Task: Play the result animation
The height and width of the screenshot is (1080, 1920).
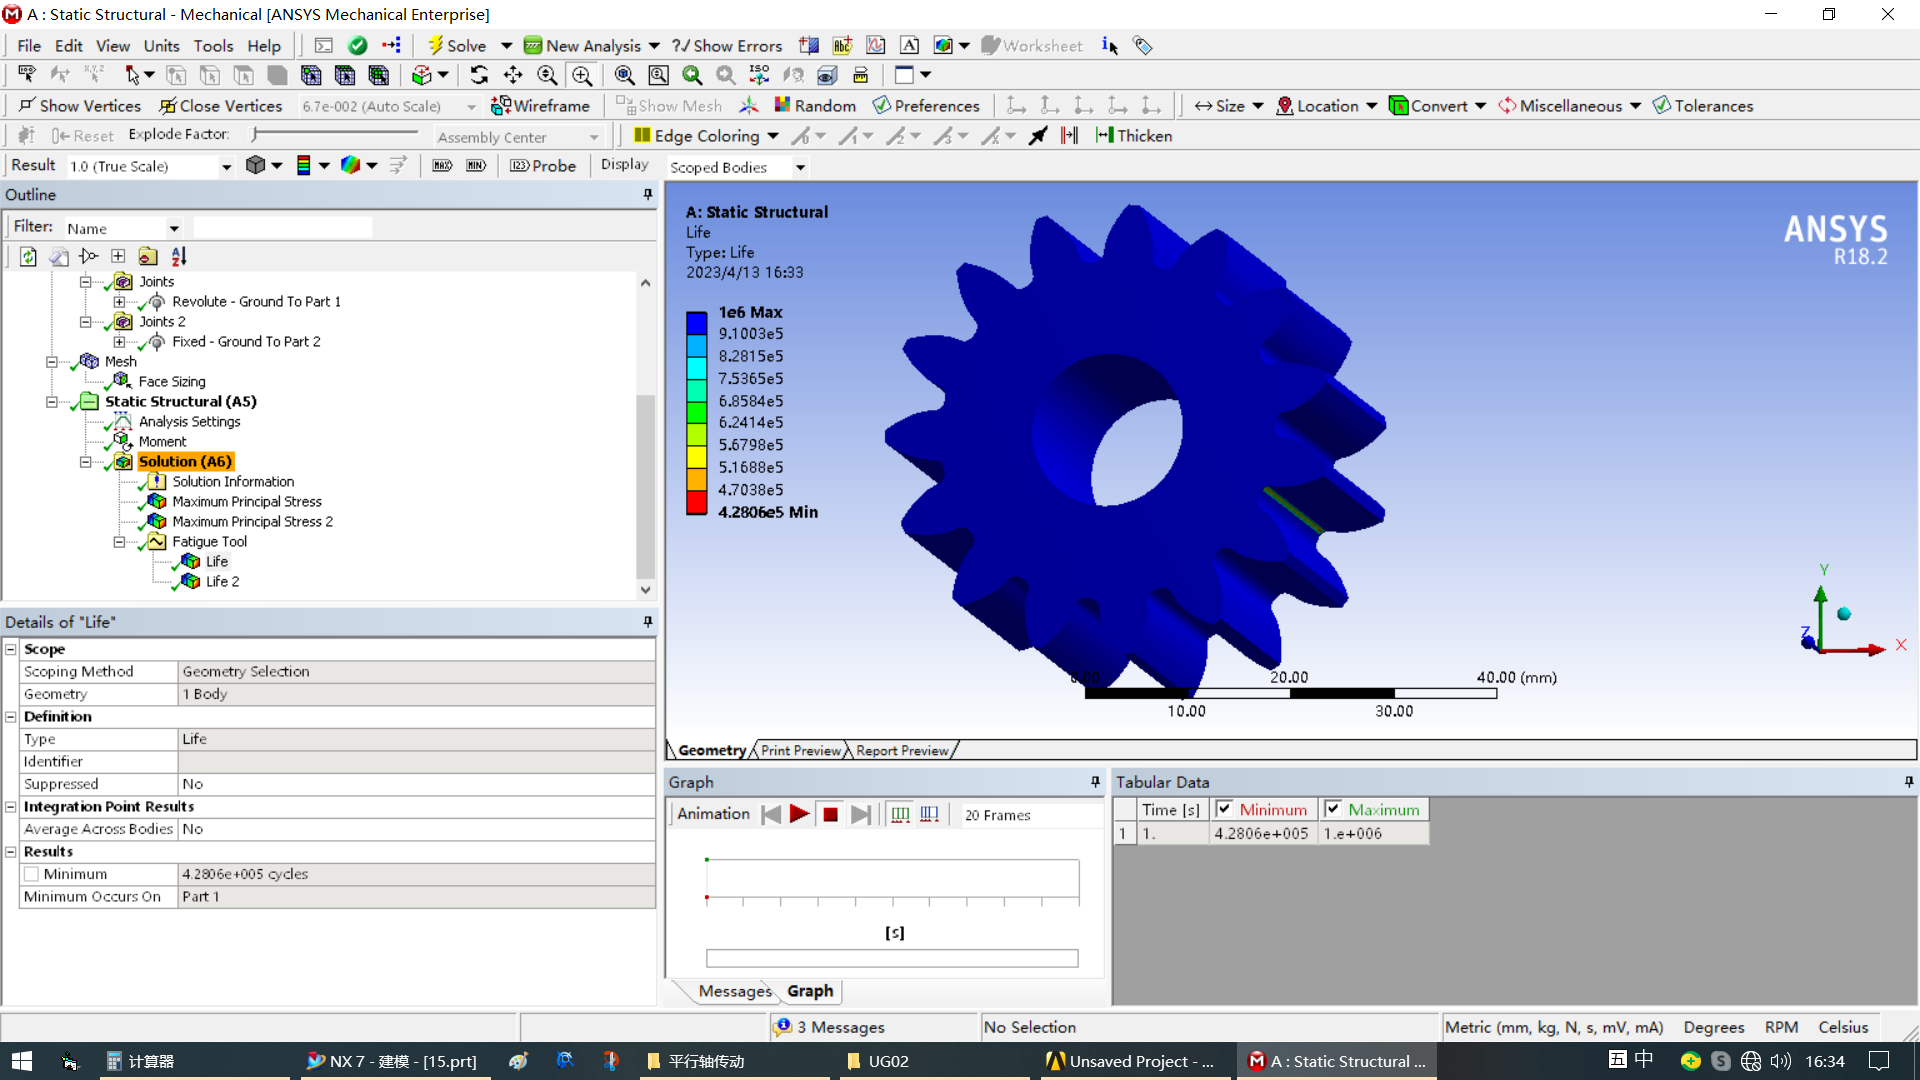Action: click(799, 814)
